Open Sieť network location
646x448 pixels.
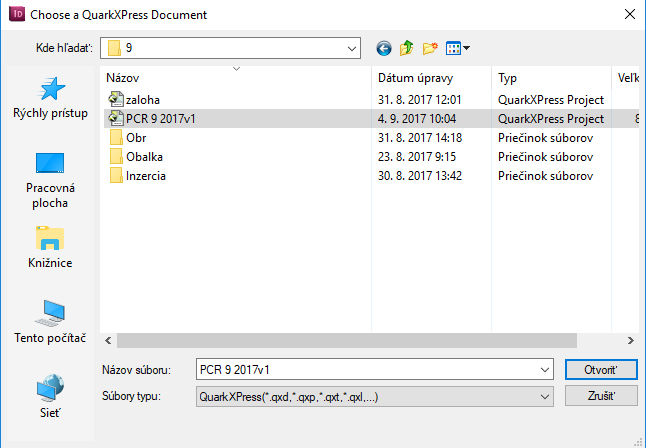pos(50,395)
